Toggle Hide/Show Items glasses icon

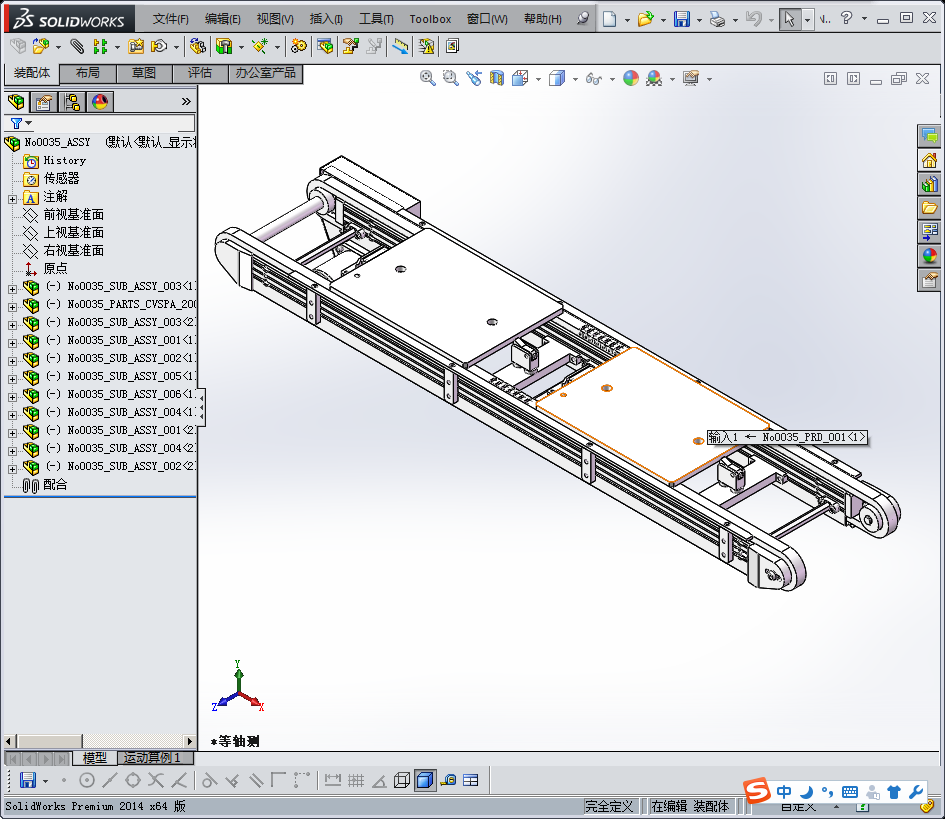click(594, 78)
